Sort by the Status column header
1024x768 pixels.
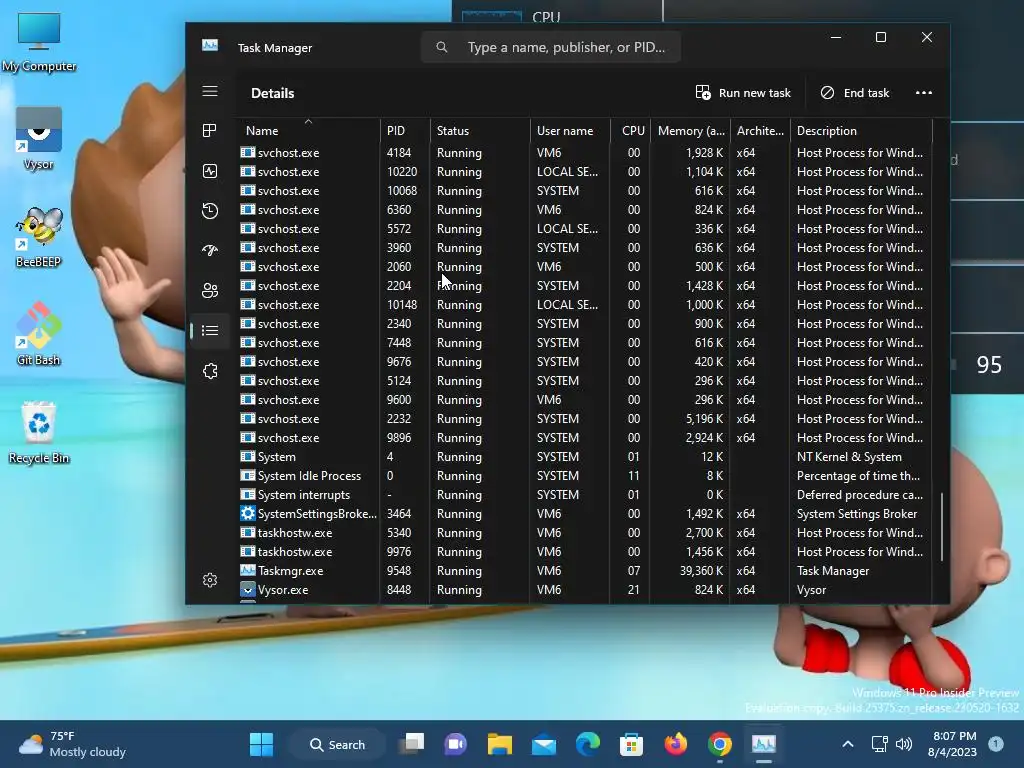[x=480, y=131]
